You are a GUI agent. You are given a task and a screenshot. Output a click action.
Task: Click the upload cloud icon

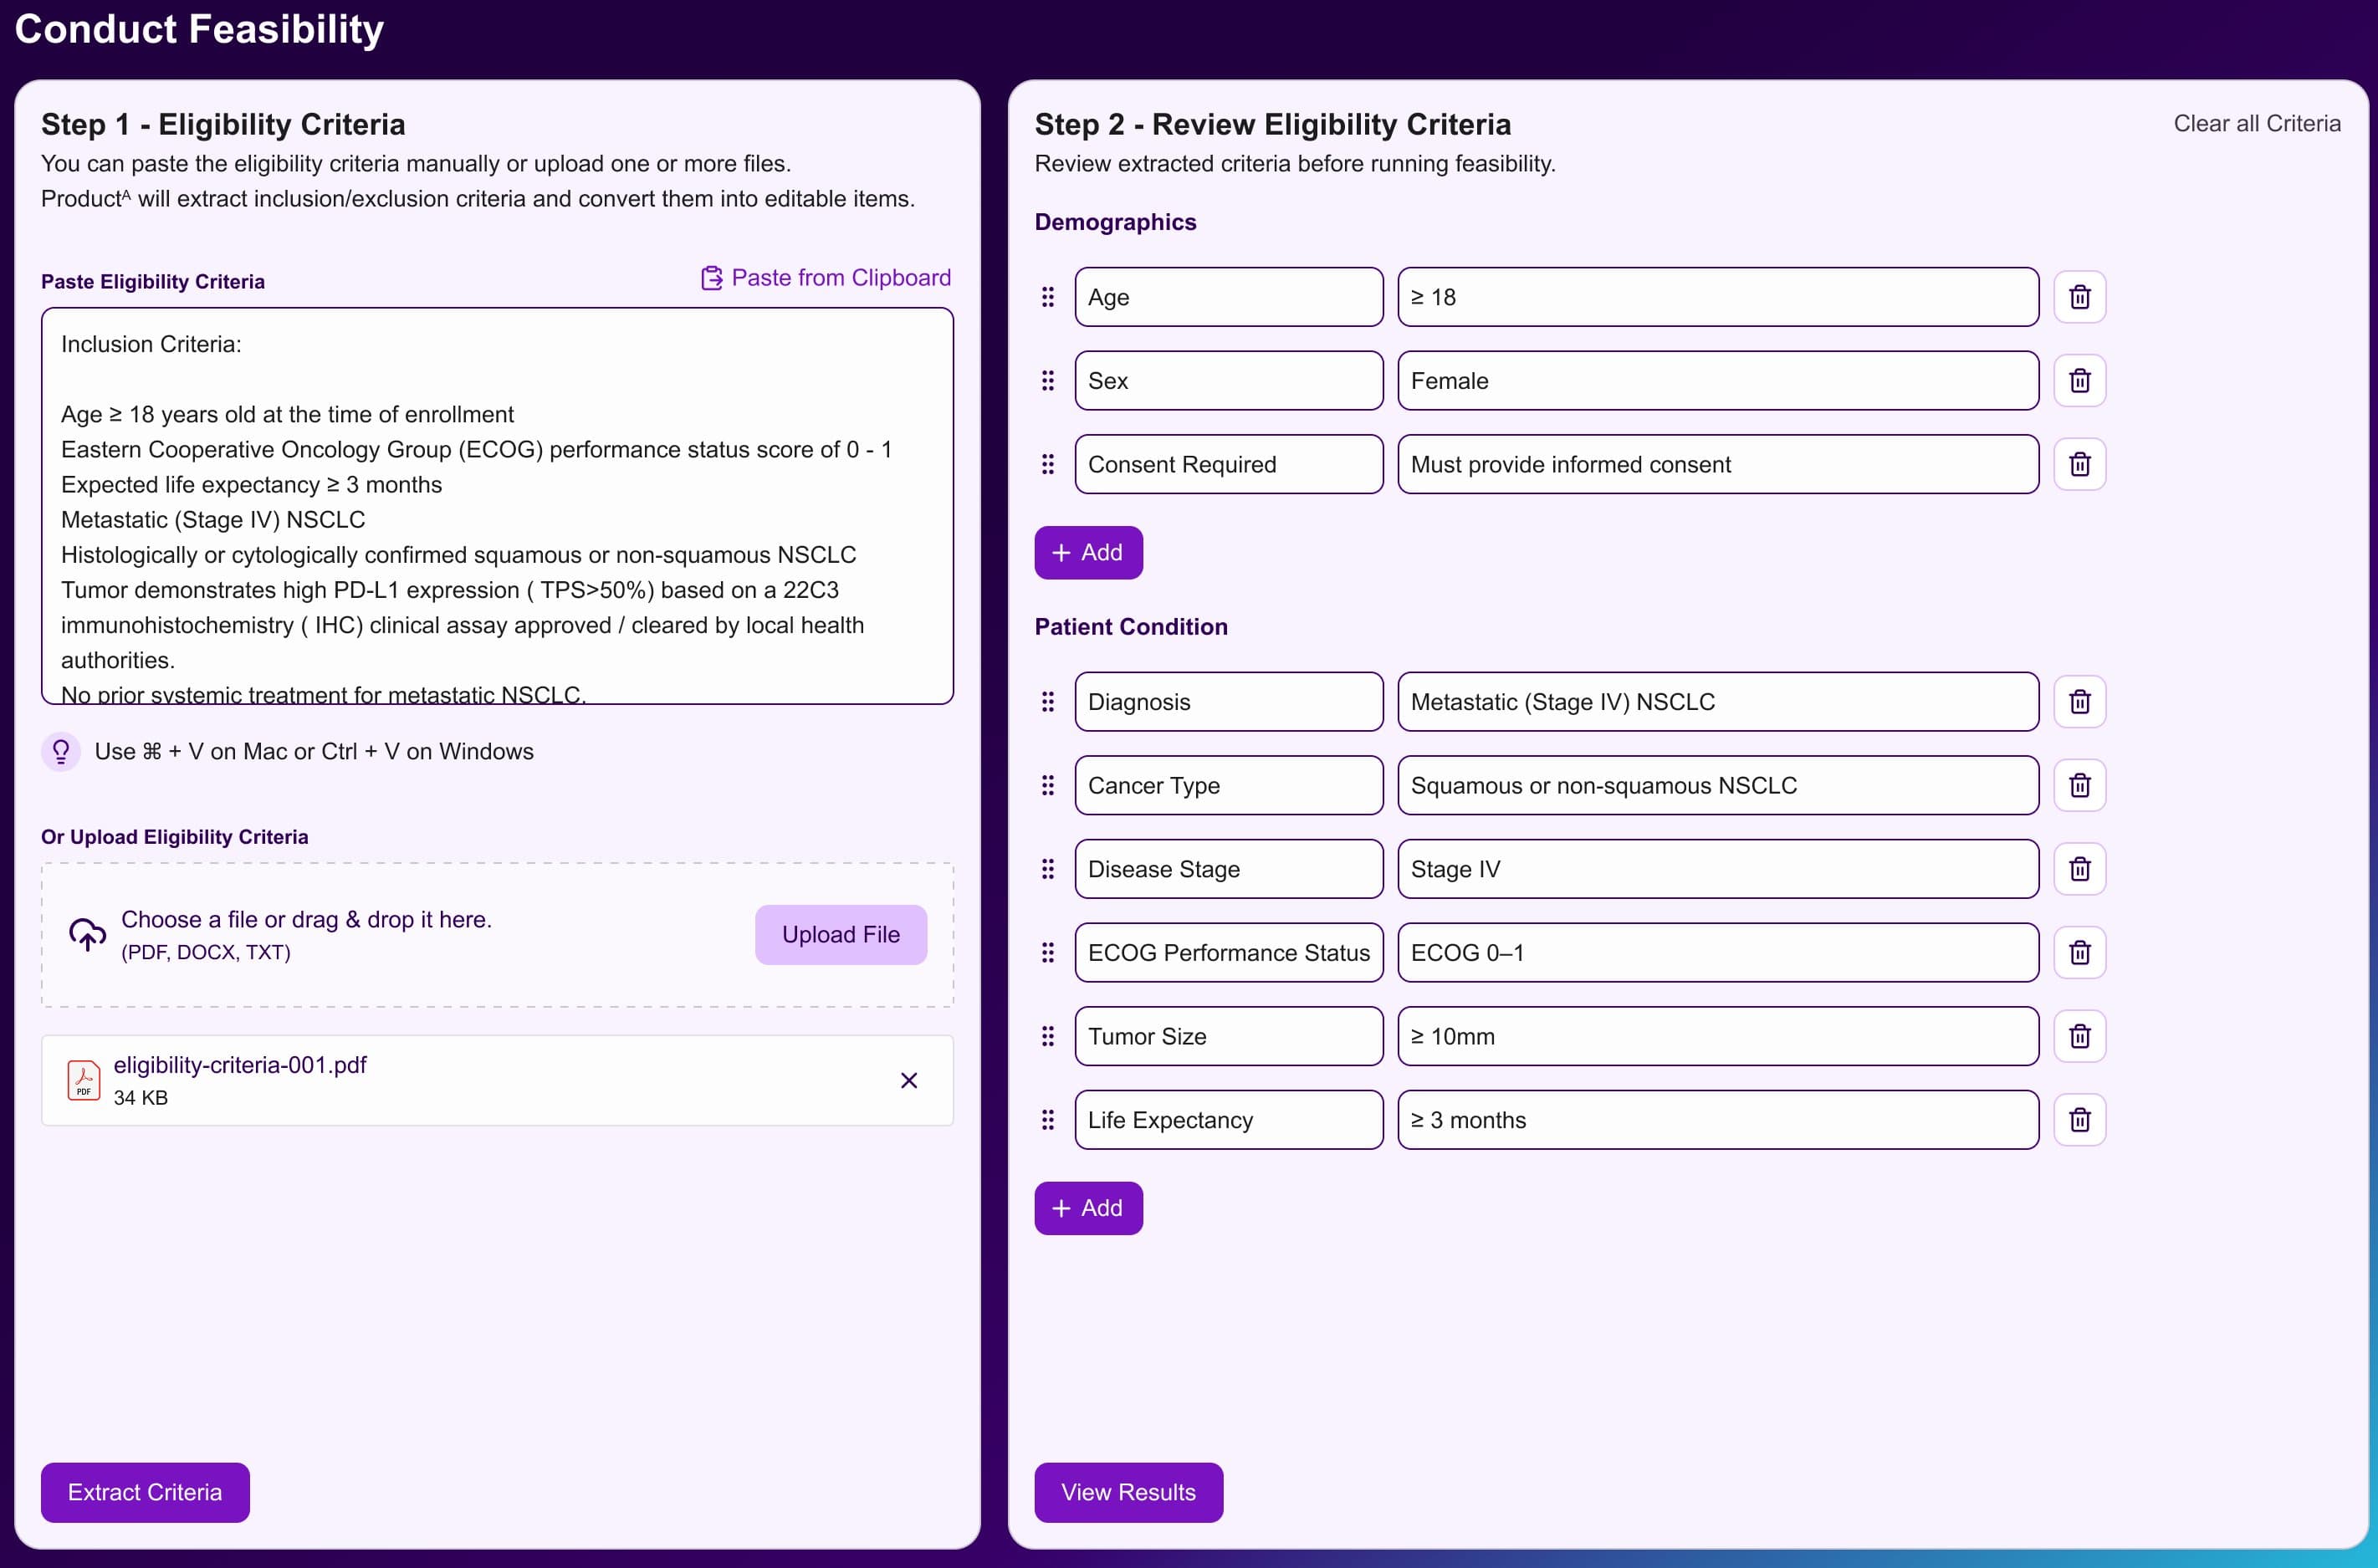pos(87,933)
